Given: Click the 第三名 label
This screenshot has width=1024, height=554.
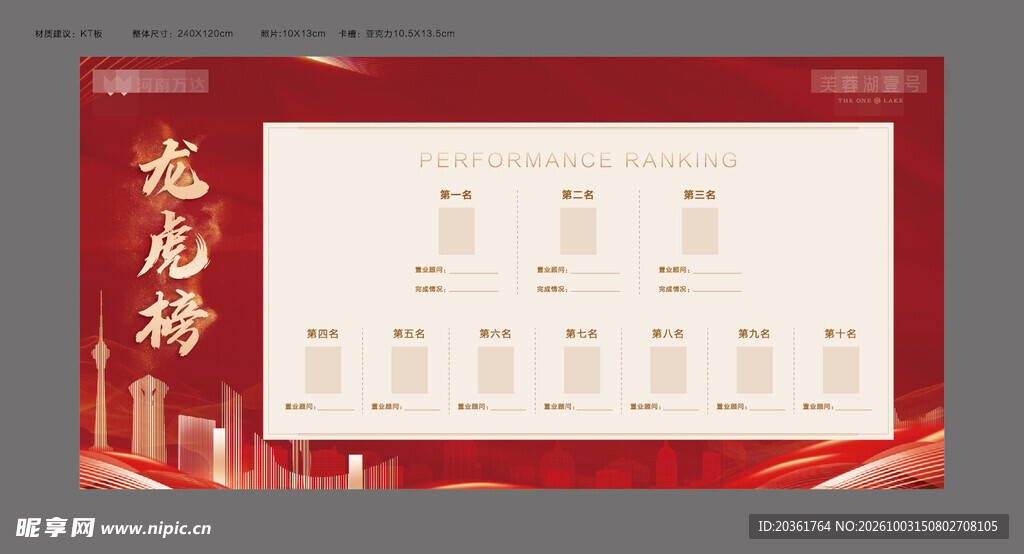Looking at the screenshot, I should point(699,195).
